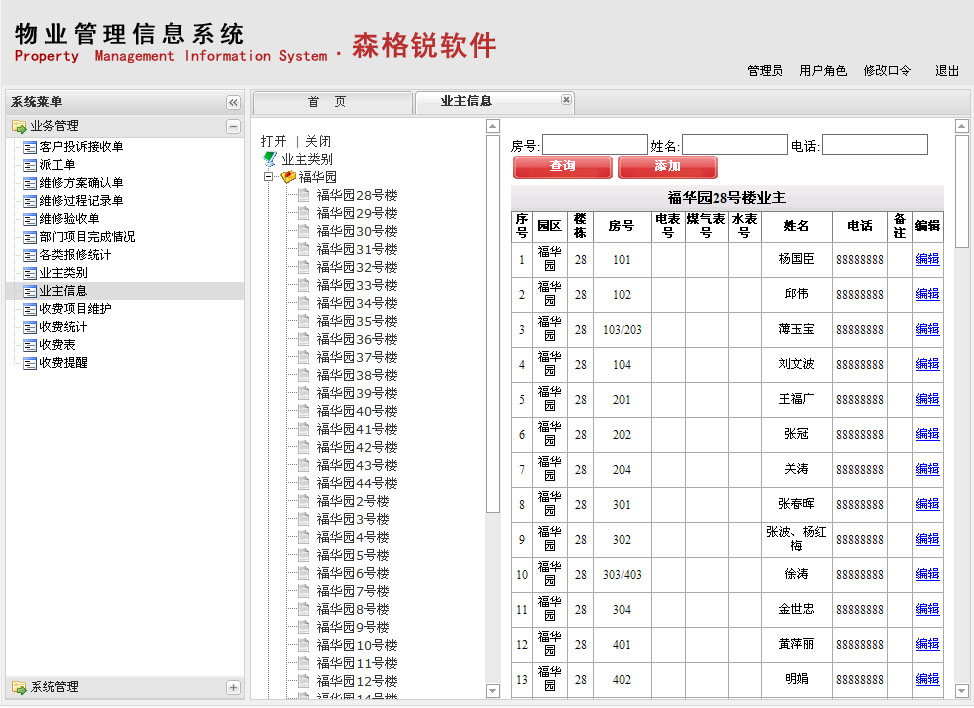Collapse the 福华园 tree node
This screenshot has height=708, width=974.
(x=269, y=177)
